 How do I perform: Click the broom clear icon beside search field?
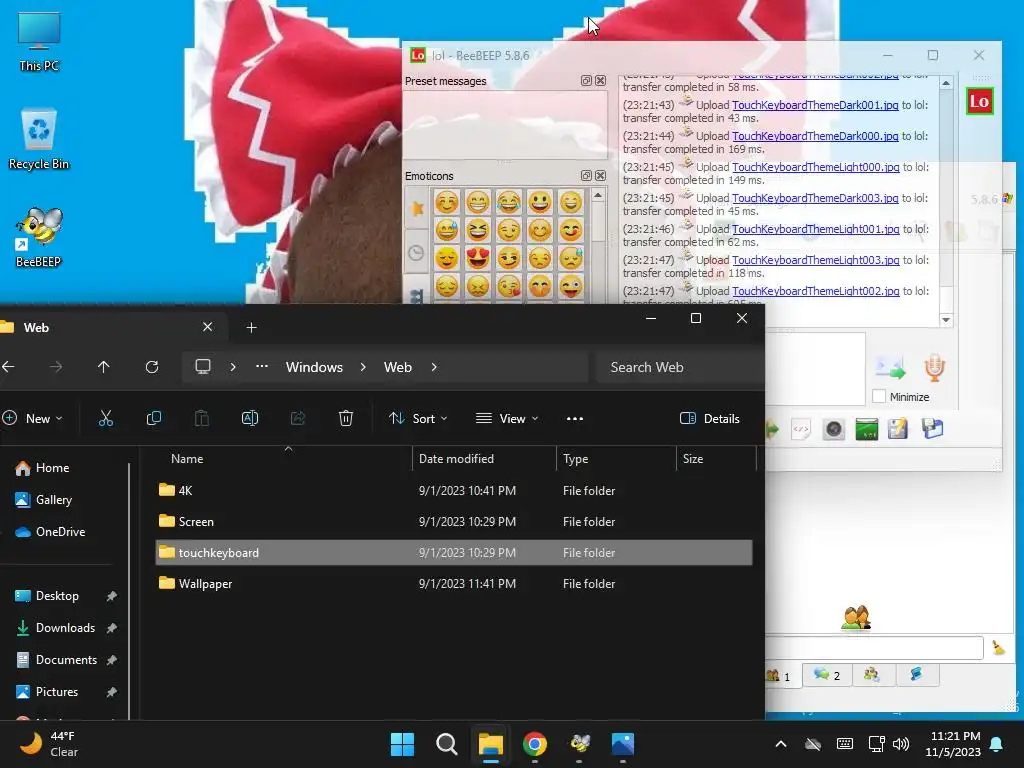[998, 647]
